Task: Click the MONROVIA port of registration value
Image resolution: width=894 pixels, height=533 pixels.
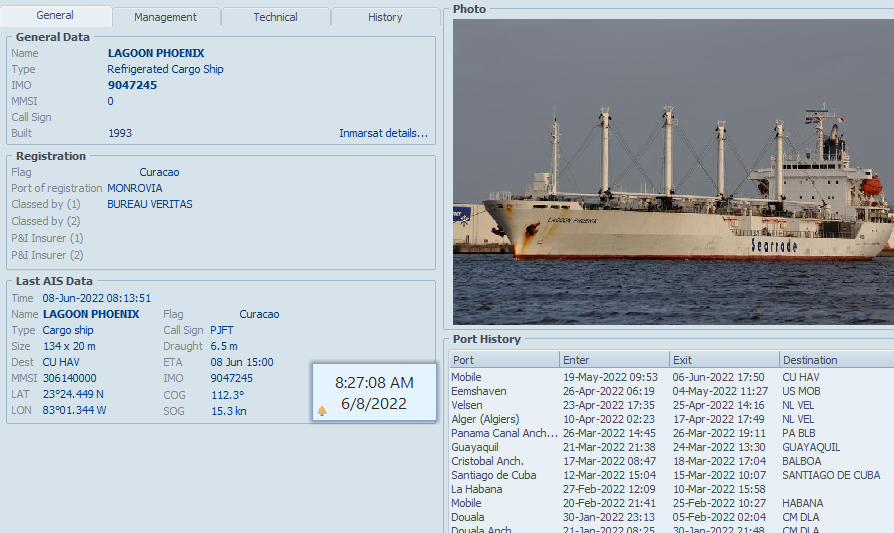Action: 135,188
